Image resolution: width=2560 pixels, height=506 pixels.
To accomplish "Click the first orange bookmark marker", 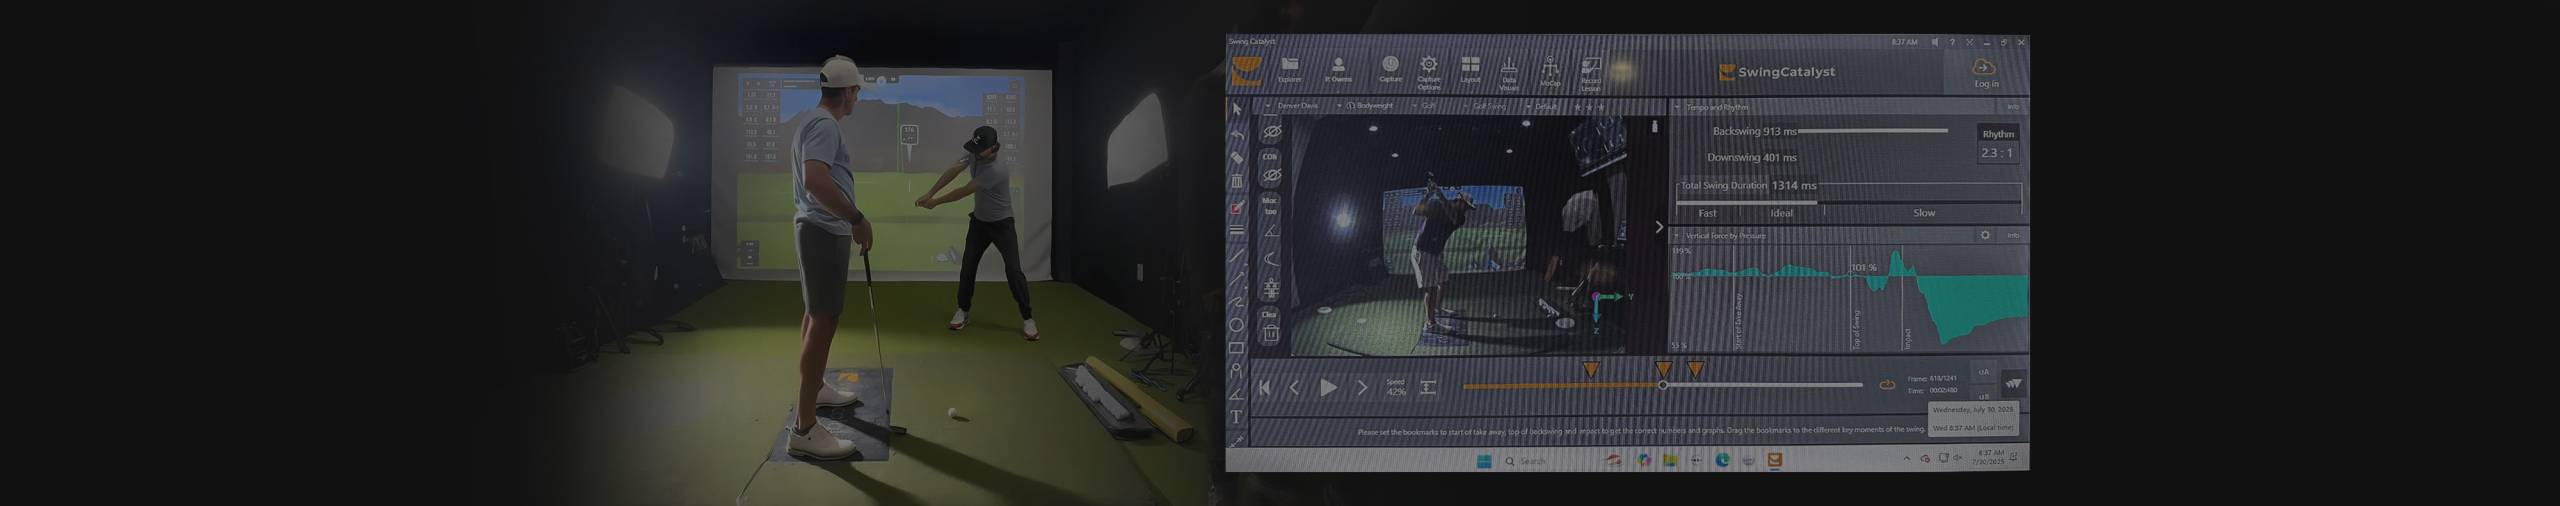I will [x=1590, y=370].
